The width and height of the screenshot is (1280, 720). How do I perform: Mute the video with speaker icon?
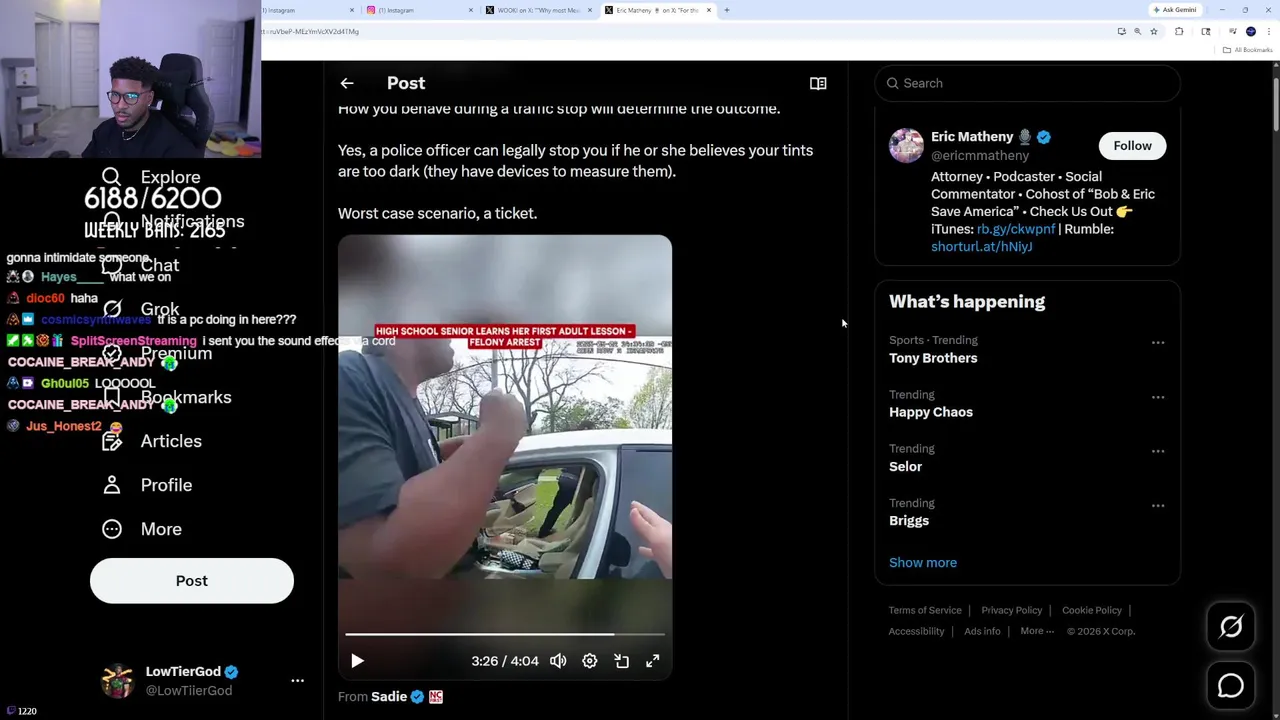558,661
